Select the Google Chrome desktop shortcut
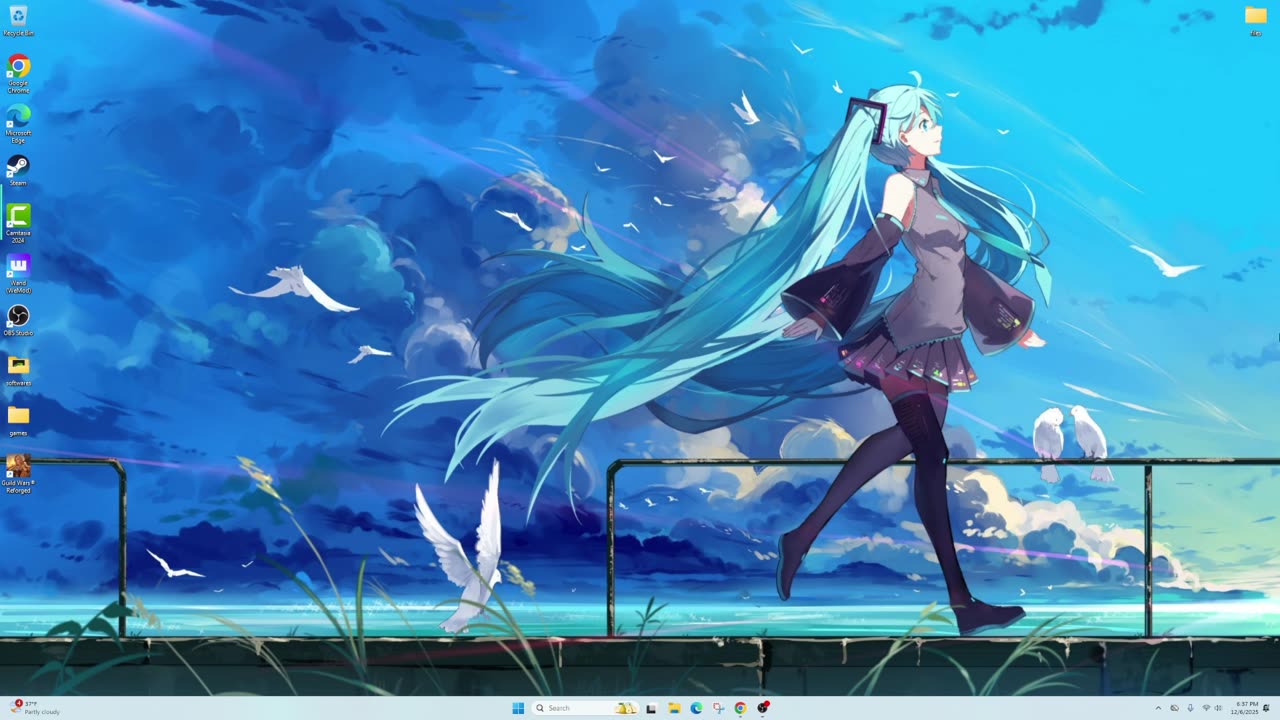The height and width of the screenshot is (720, 1280). coord(18,74)
